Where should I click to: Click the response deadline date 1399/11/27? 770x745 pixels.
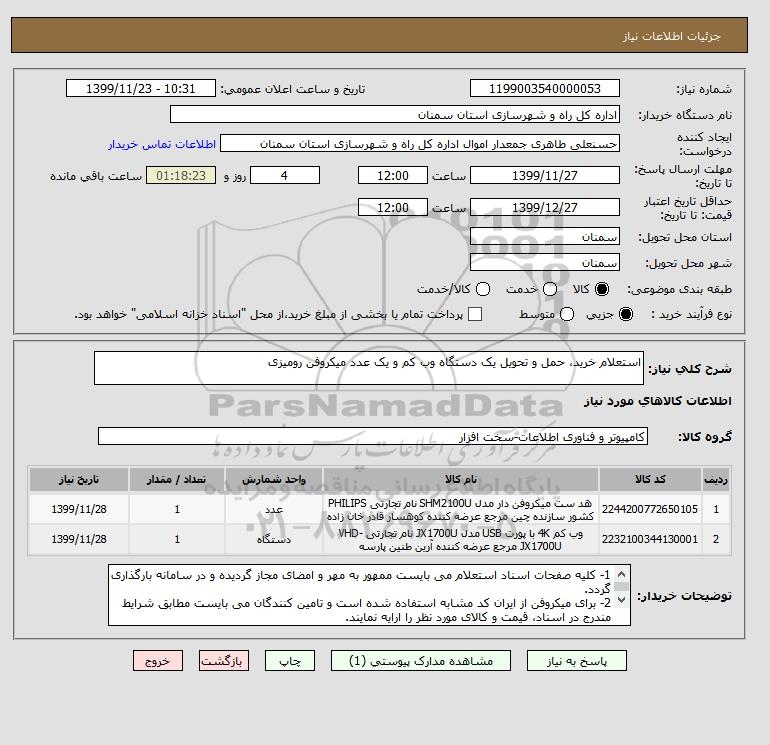pyautogui.click(x=545, y=175)
